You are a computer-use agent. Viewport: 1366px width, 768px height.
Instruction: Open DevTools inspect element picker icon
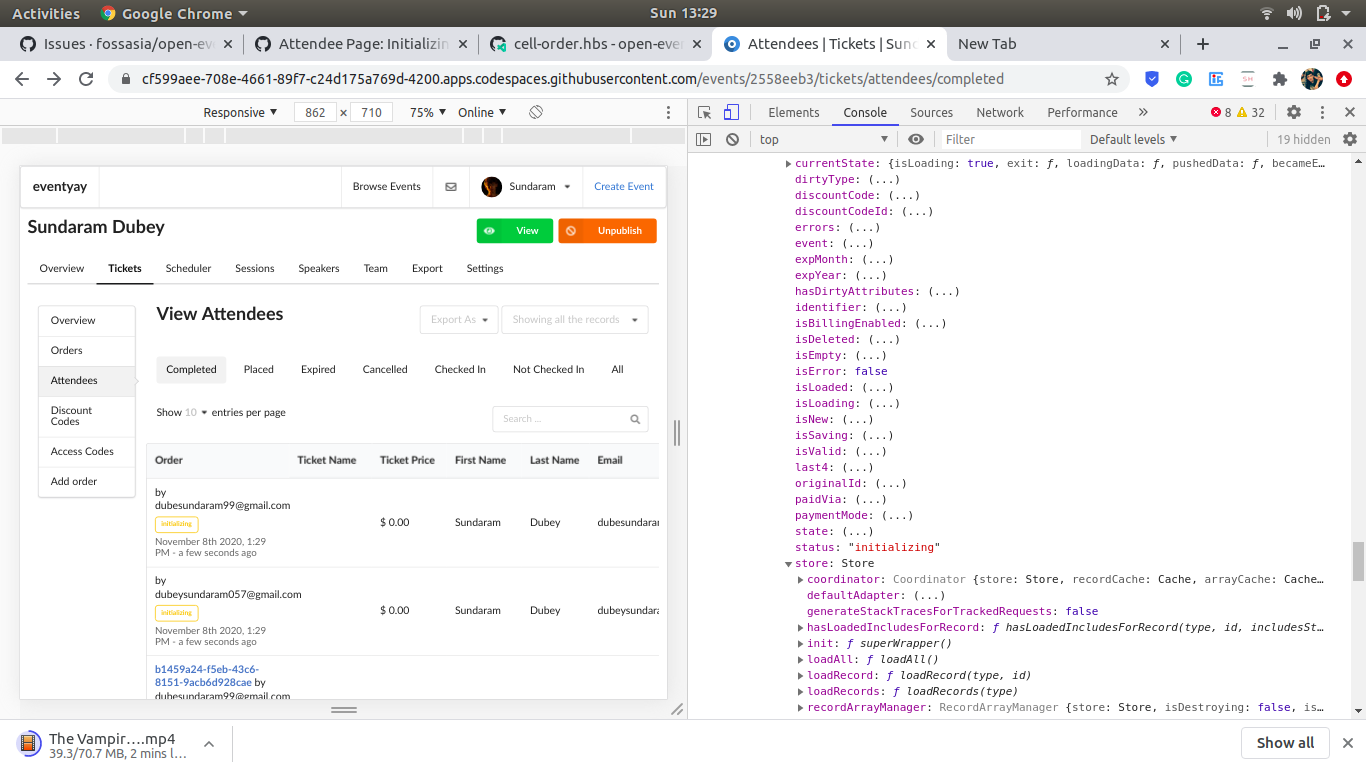coord(705,112)
